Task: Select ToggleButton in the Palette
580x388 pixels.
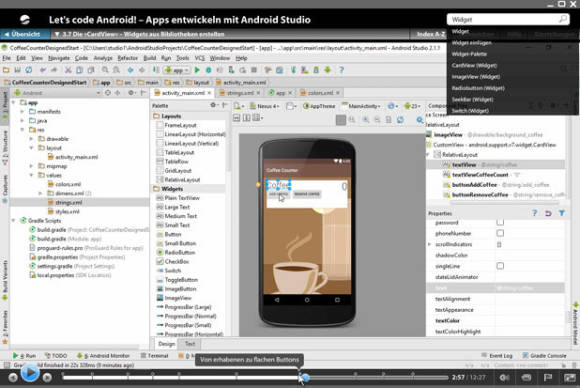Action: pyautogui.click(x=181, y=280)
